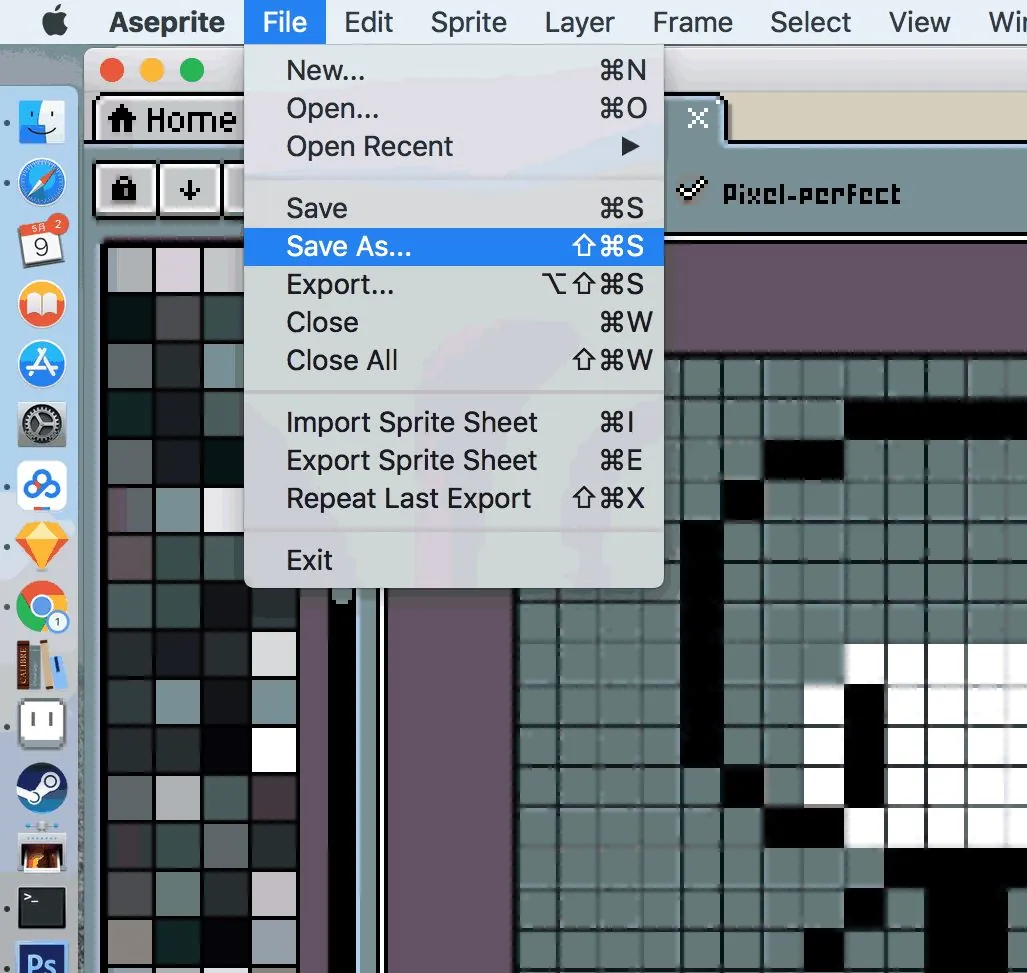Image resolution: width=1027 pixels, height=973 pixels.
Task: Launch Google Chrome from the dock
Action: coord(41,606)
